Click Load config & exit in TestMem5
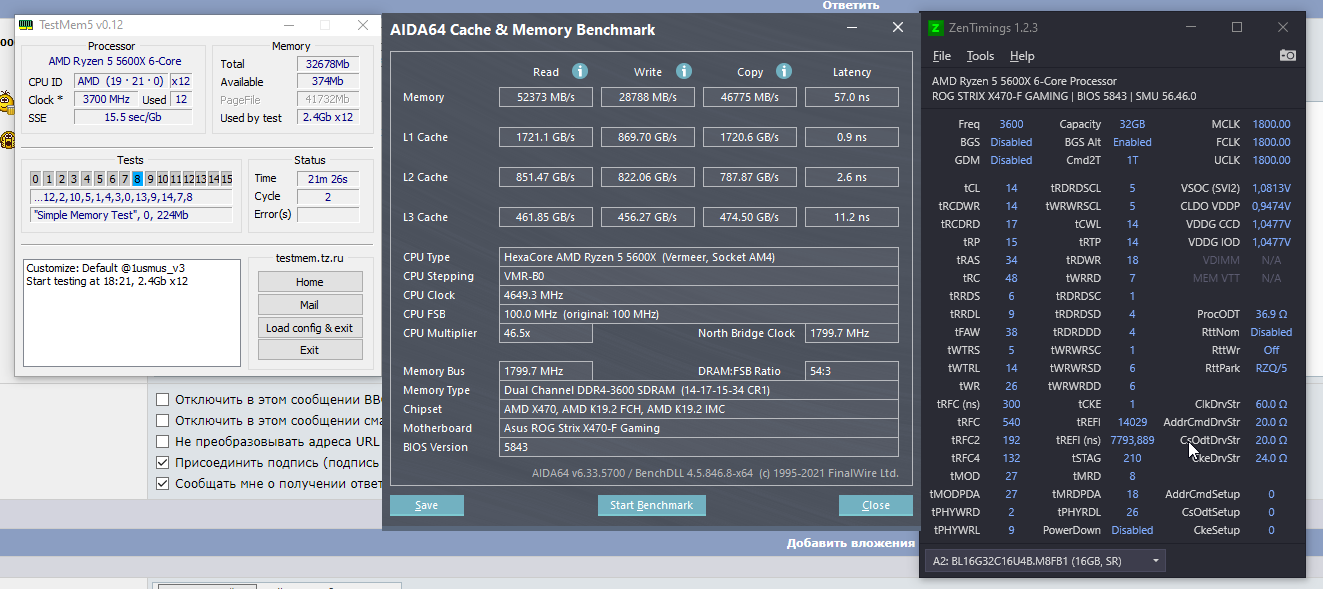Screen dimensions: 1323x589 click(x=309, y=327)
